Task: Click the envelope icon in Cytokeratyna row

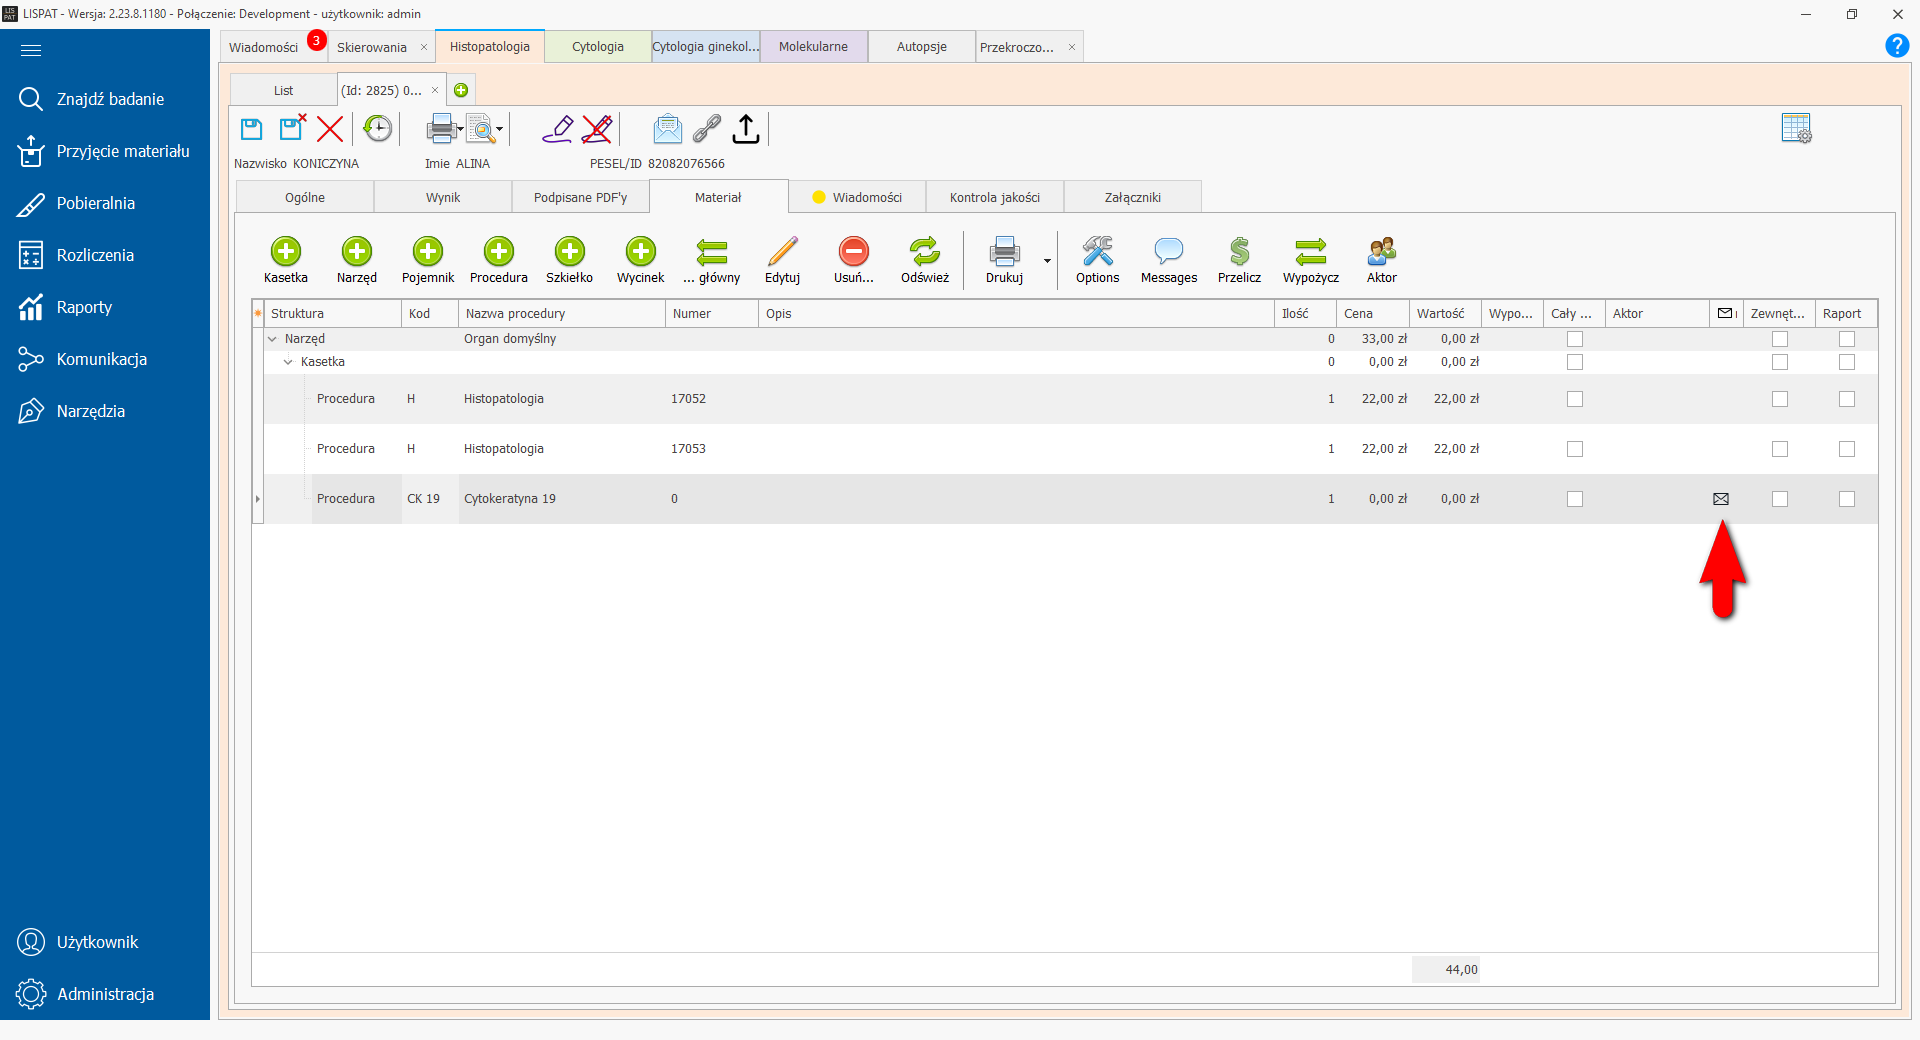Action: point(1720,499)
